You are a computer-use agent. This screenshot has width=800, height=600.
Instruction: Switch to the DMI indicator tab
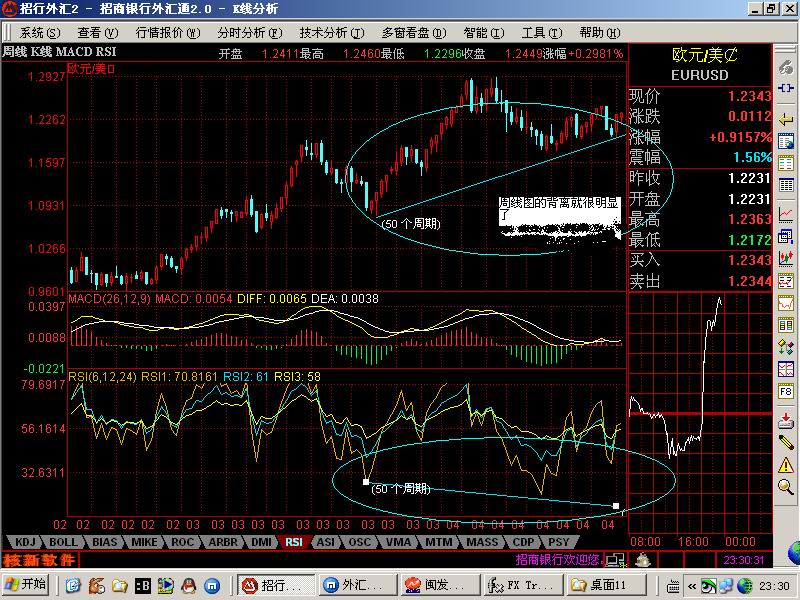(x=261, y=542)
